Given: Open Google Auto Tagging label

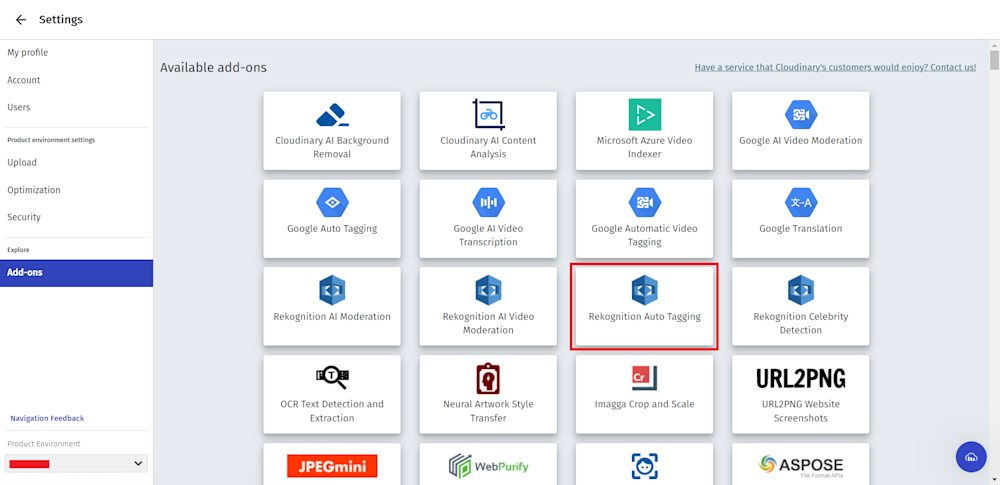Looking at the screenshot, I should (x=332, y=228).
